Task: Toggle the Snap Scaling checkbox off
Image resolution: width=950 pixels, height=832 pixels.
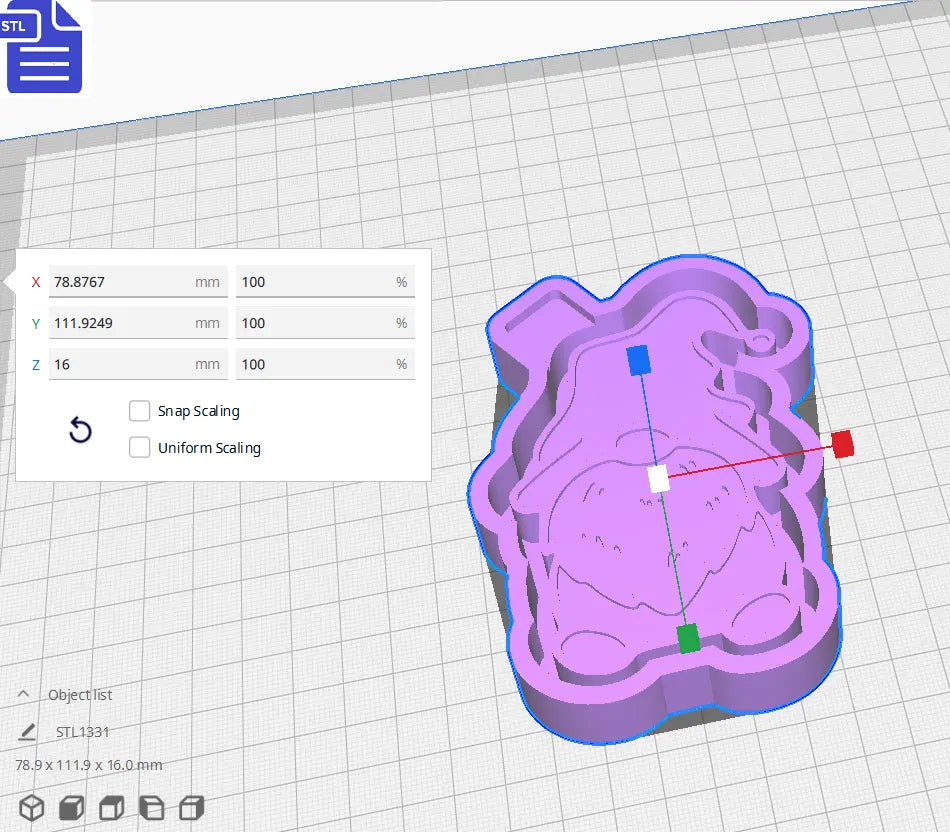Action: tap(139, 410)
